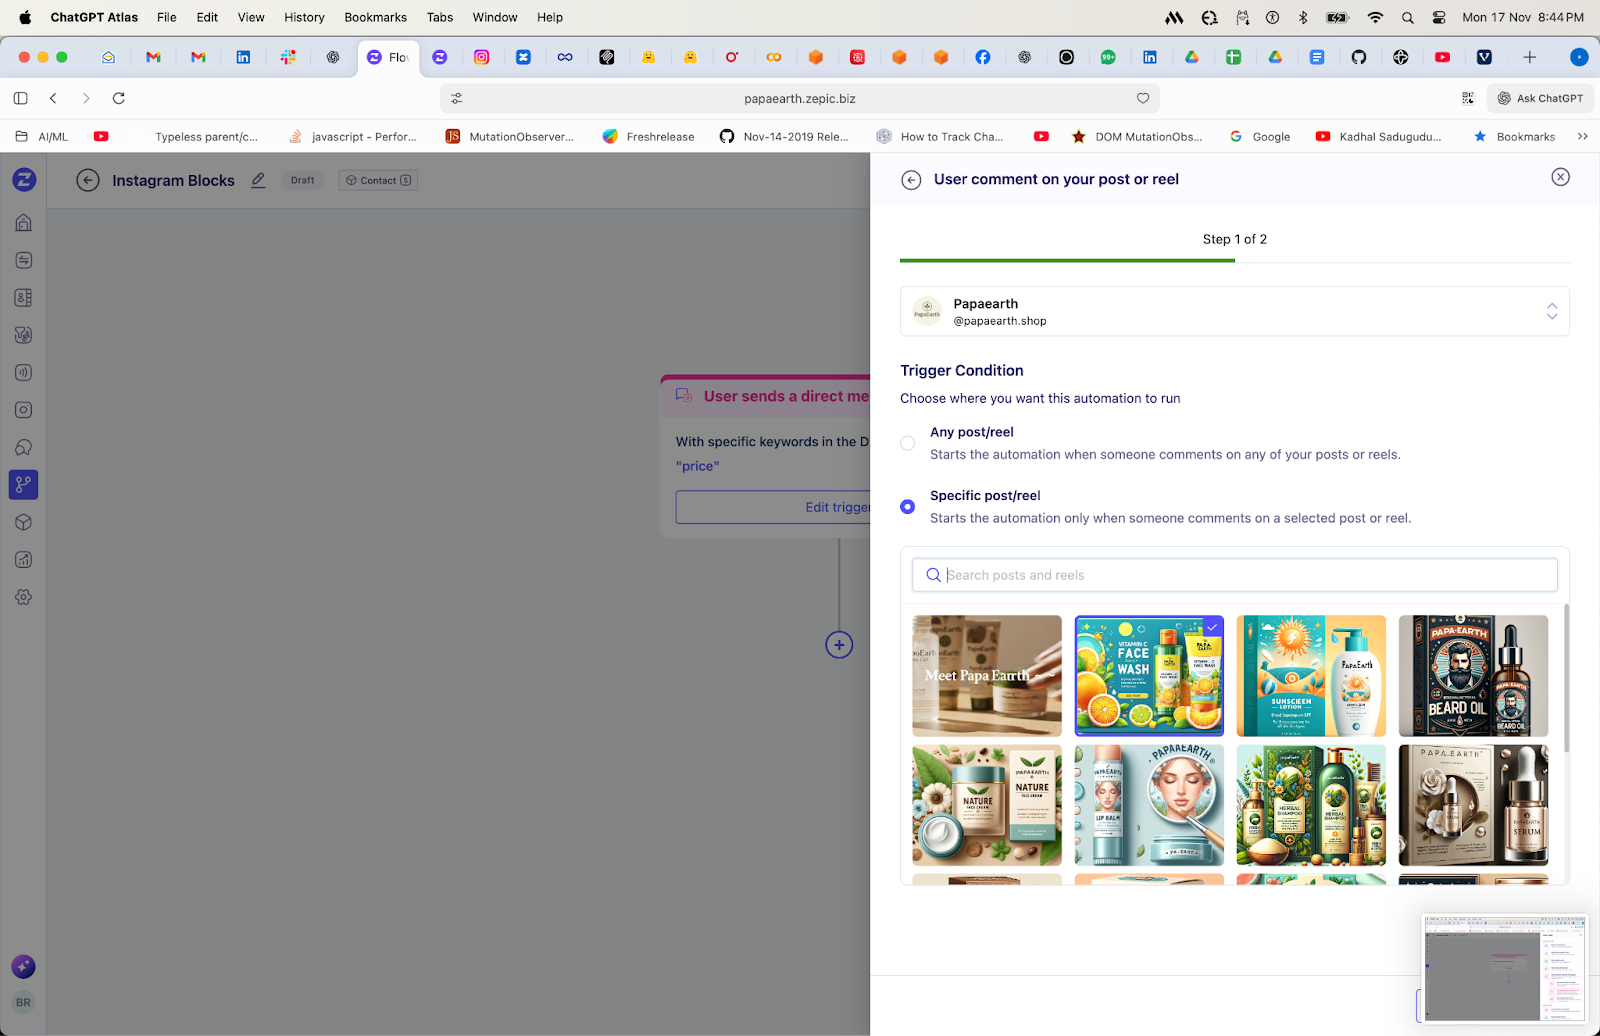1600x1036 pixels.
Task: Select the Herbal Shampoo post thumbnail
Action: click(1311, 805)
